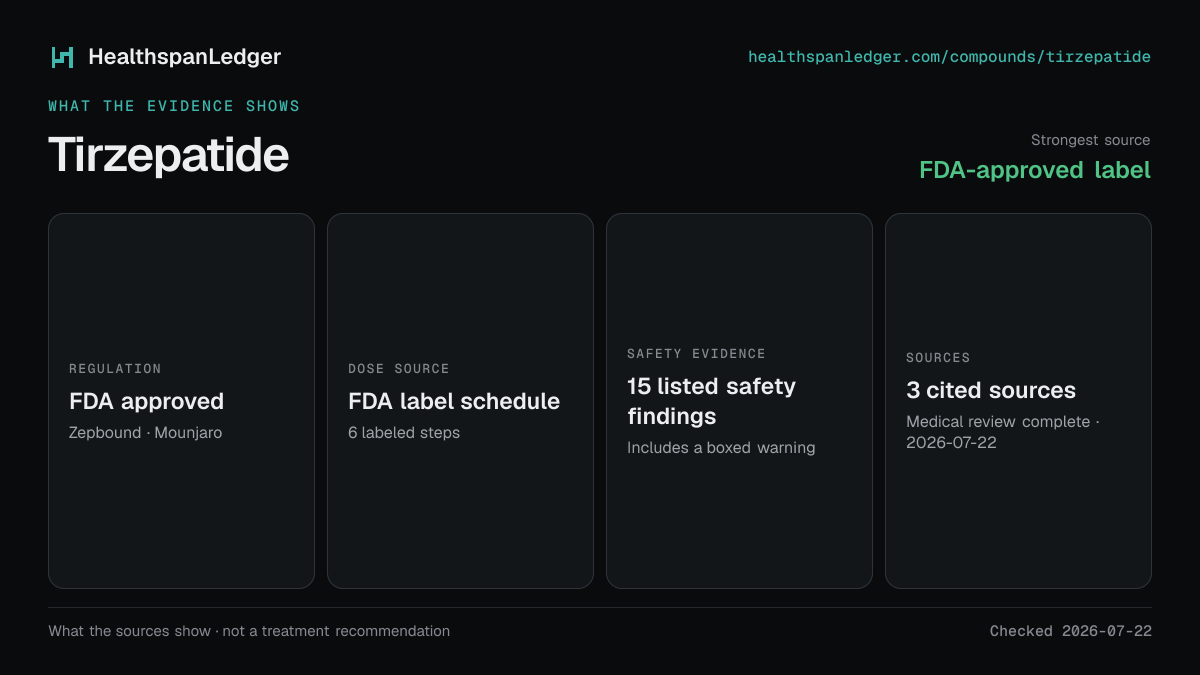Click the HealthspanLedger logo icon
The width and height of the screenshot is (1200, 675).
point(62,57)
